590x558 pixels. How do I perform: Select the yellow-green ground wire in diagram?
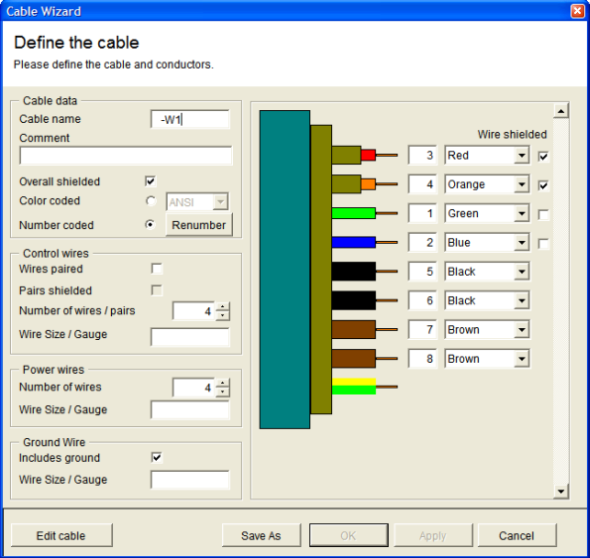pyautogui.click(x=354, y=386)
